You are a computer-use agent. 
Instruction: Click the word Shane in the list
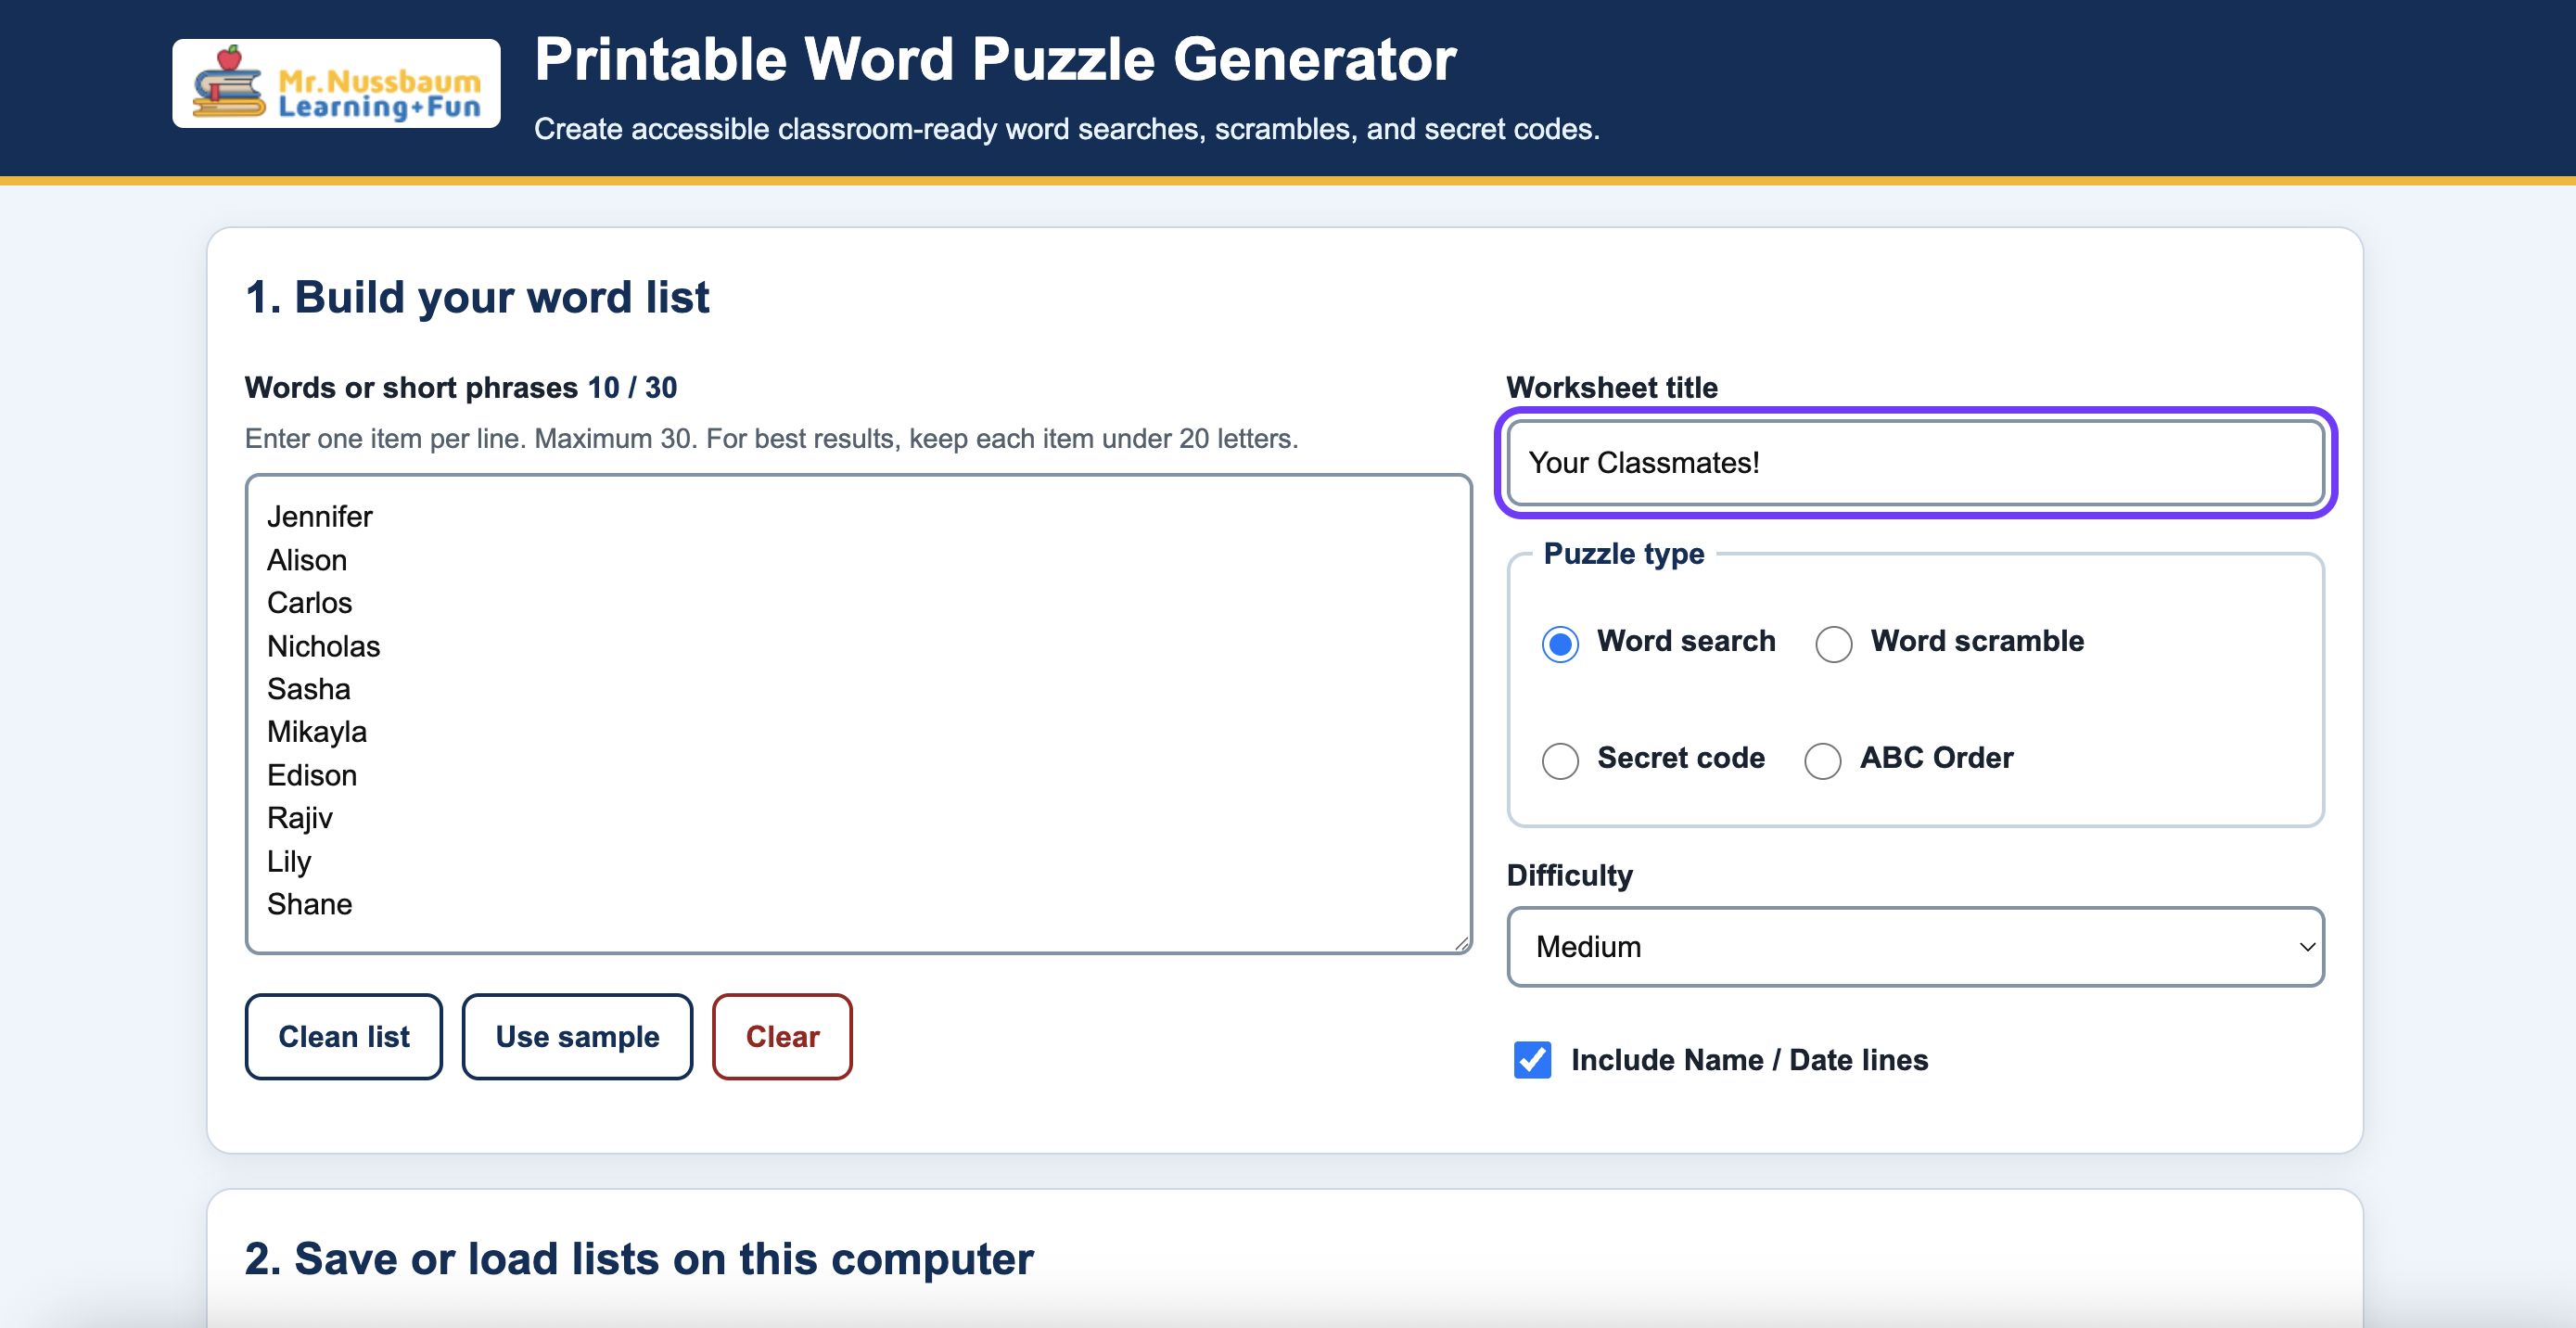309,904
